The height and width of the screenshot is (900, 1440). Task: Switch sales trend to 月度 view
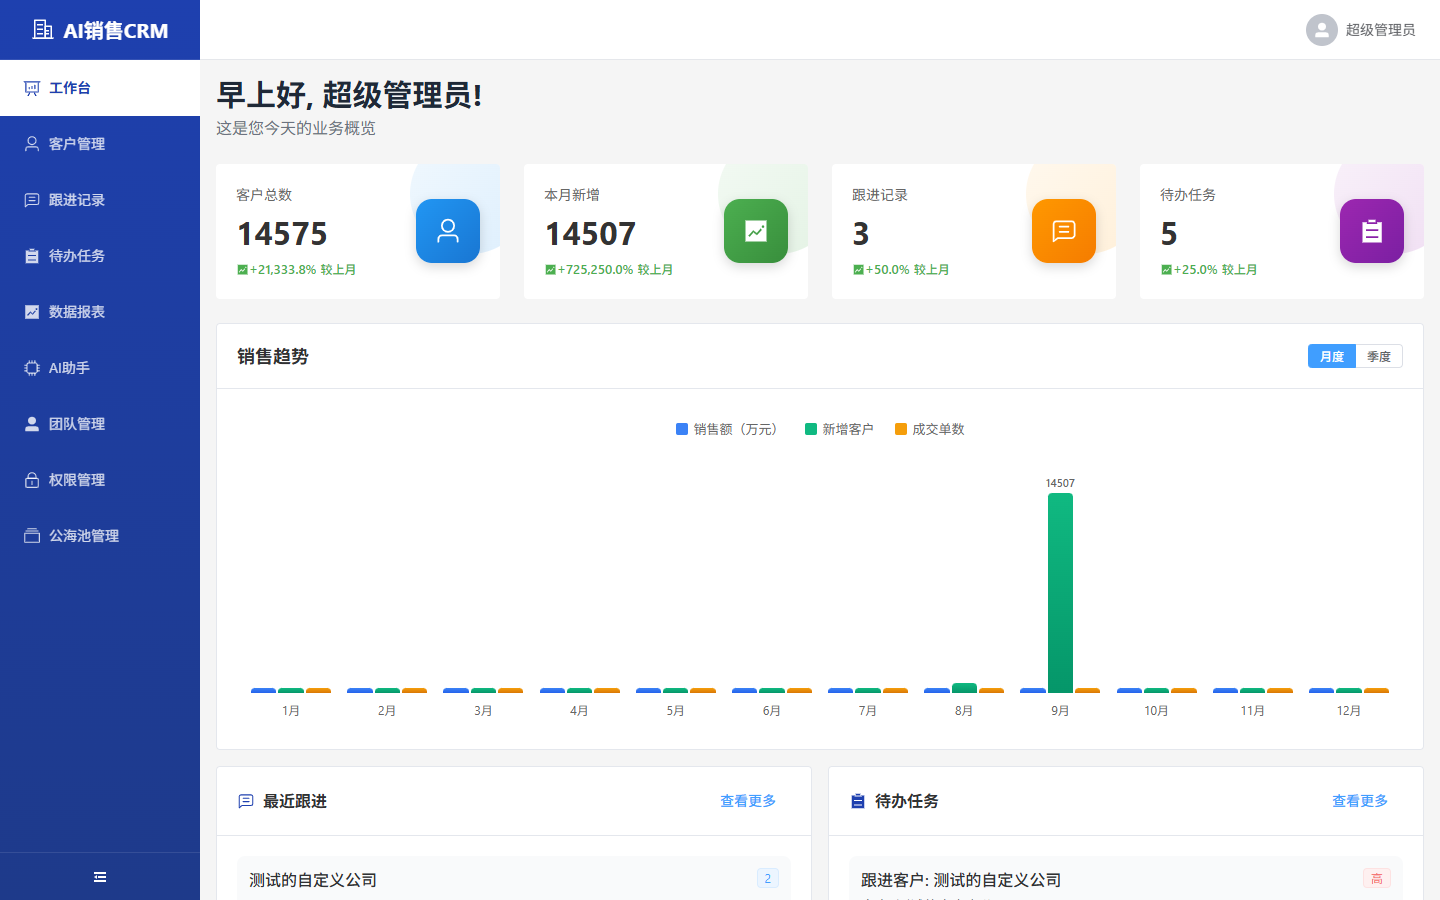pos(1332,356)
